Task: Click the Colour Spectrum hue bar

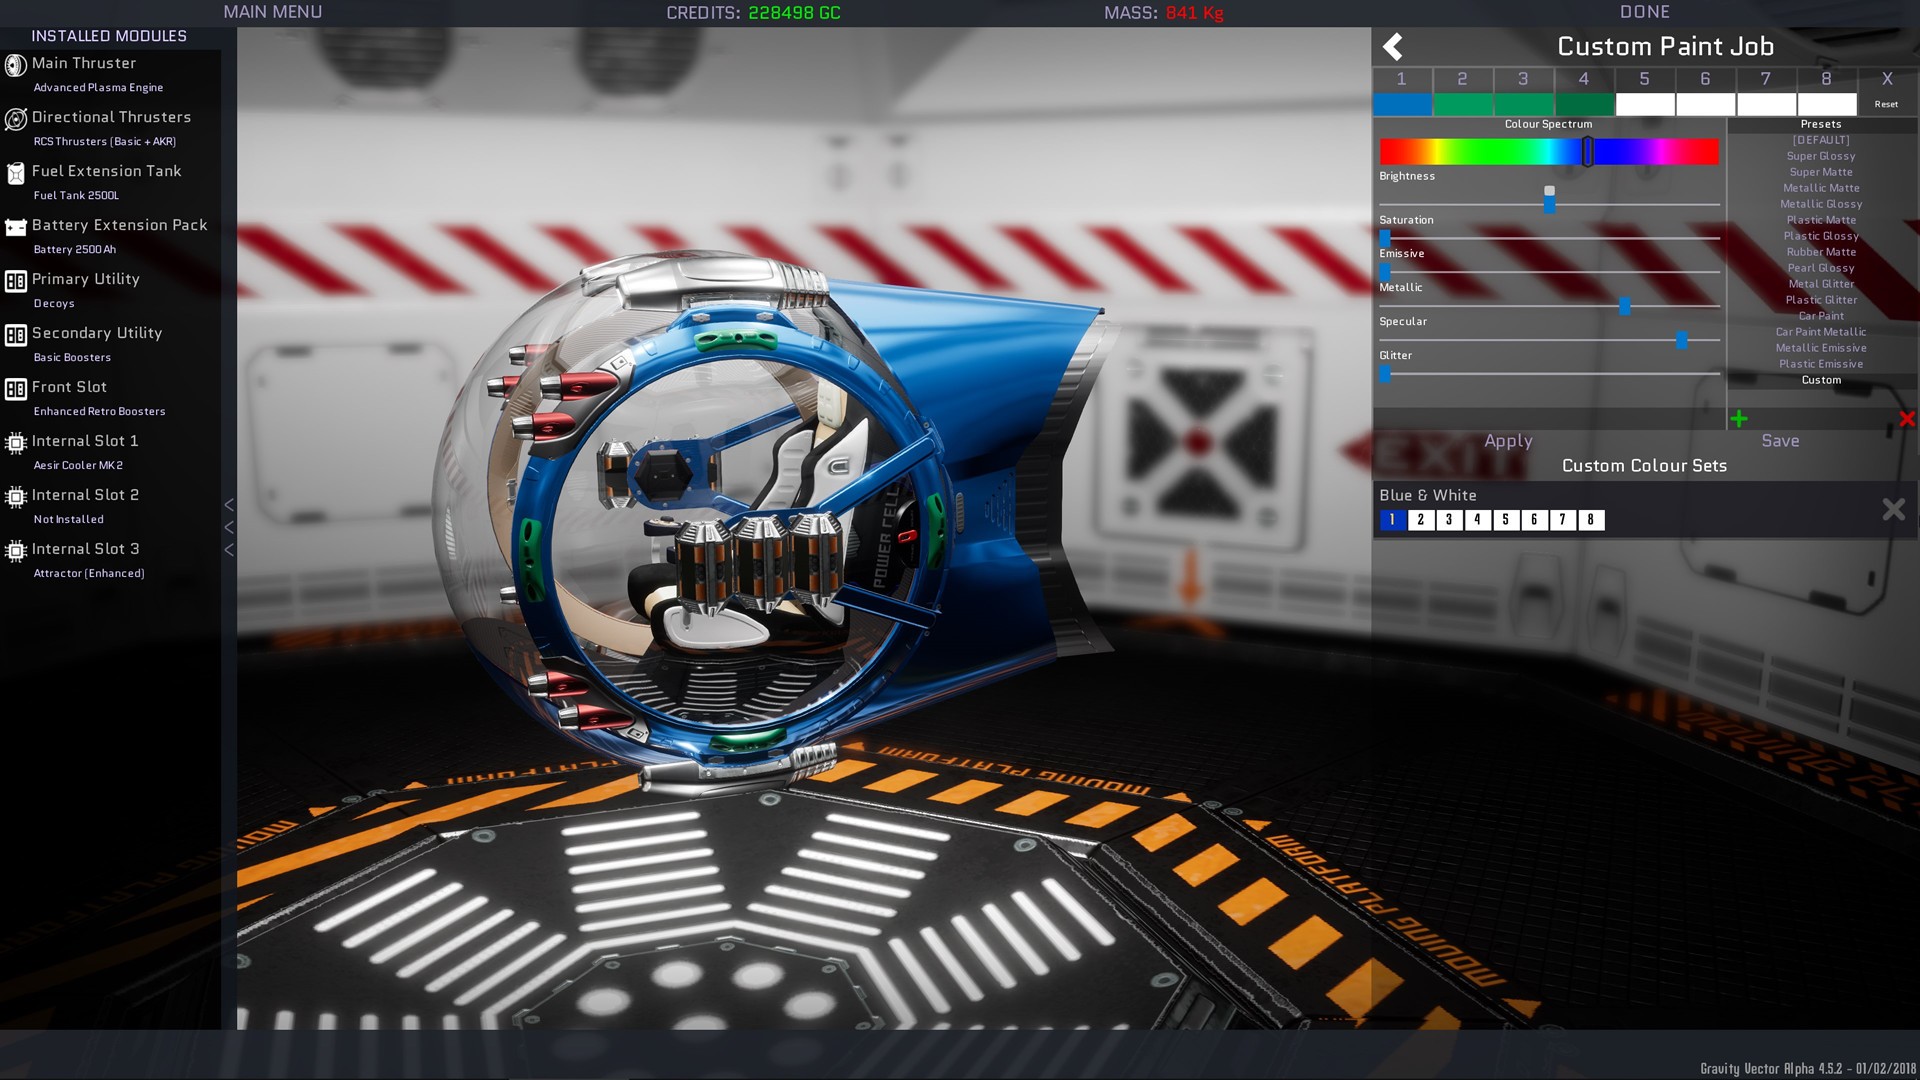Action: [1548, 152]
